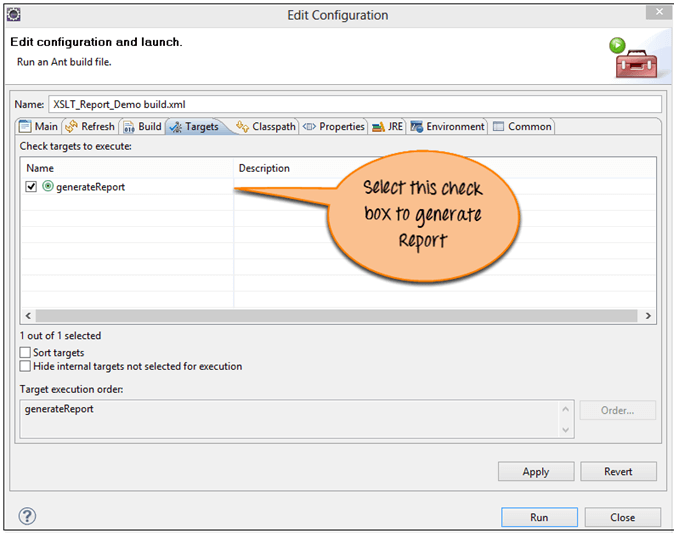Click the Name input field
The height and width of the screenshot is (533, 674).
(x=354, y=104)
